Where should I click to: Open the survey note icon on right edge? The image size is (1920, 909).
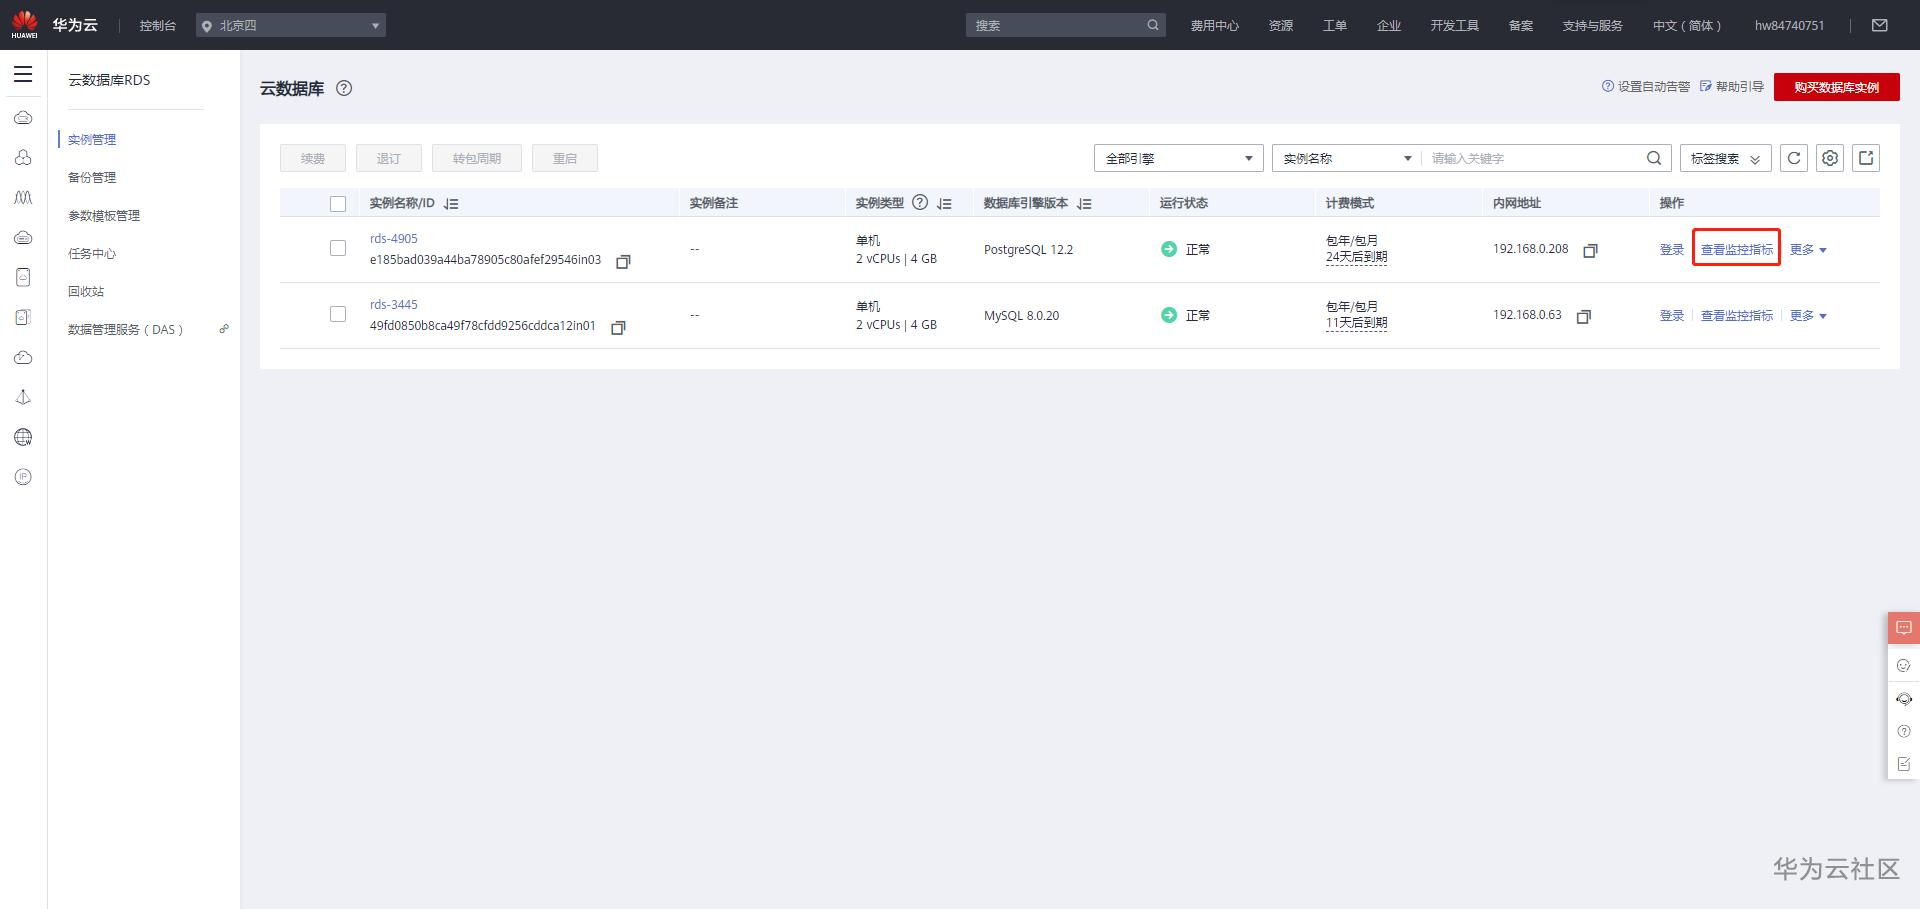tap(1903, 764)
